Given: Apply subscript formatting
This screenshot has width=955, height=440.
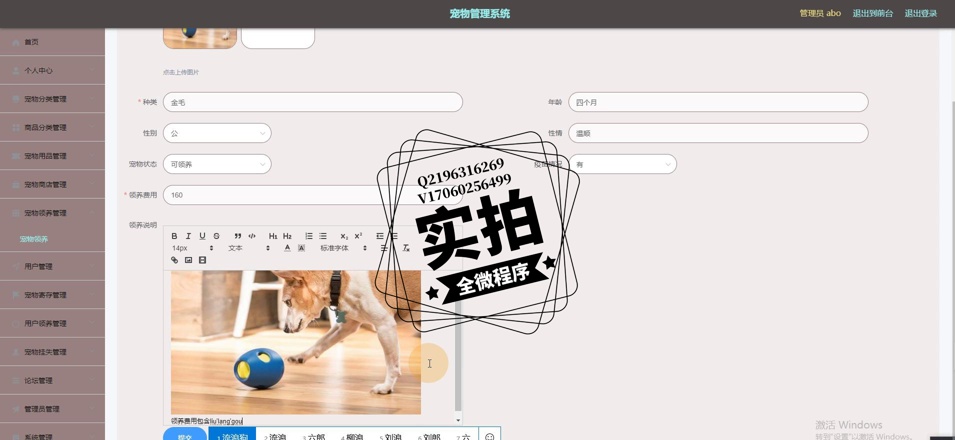Looking at the screenshot, I should click(344, 236).
